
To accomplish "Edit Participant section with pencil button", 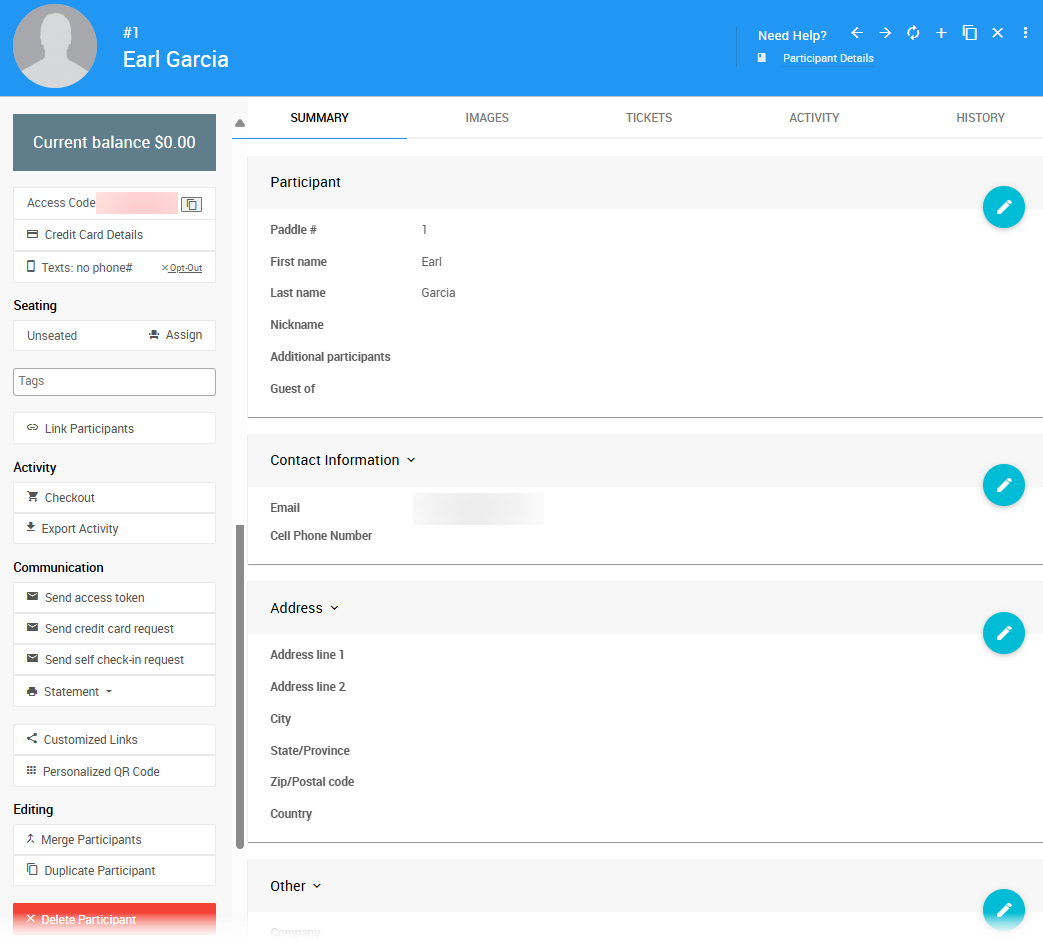I will click(1003, 207).
